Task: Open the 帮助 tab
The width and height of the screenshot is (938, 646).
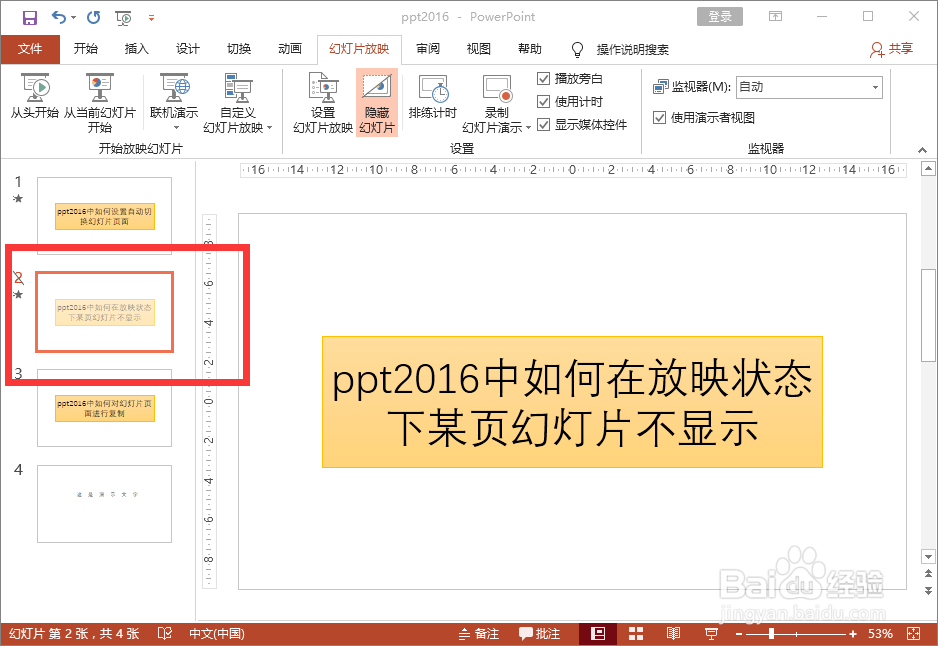Action: 529,49
